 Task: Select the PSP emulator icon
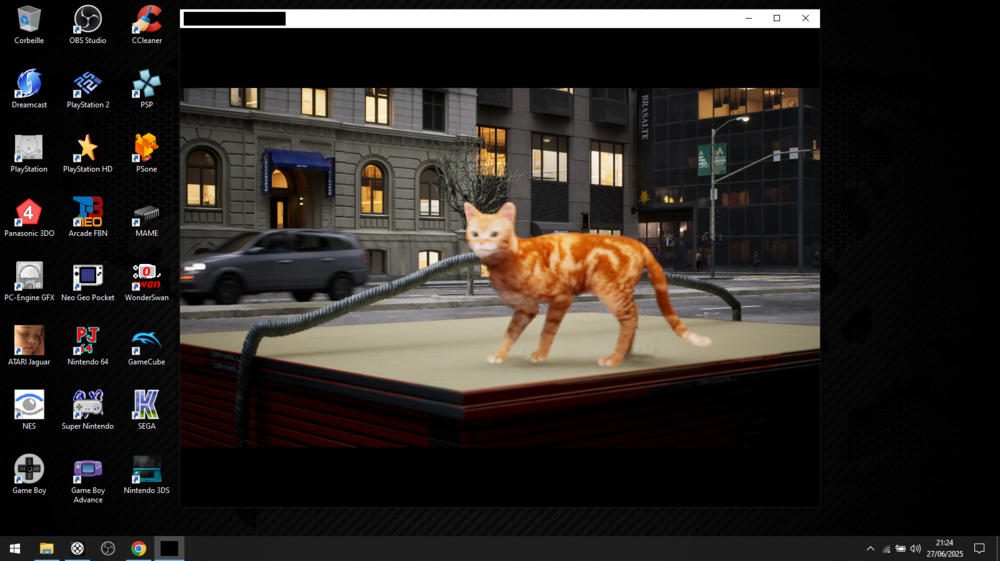(146, 84)
